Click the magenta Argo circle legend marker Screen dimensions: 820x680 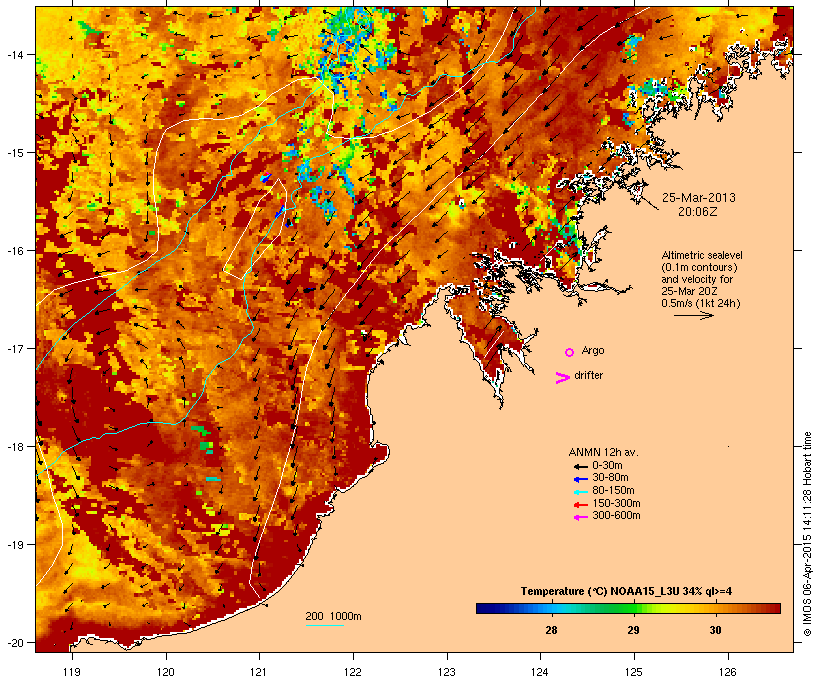570,353
